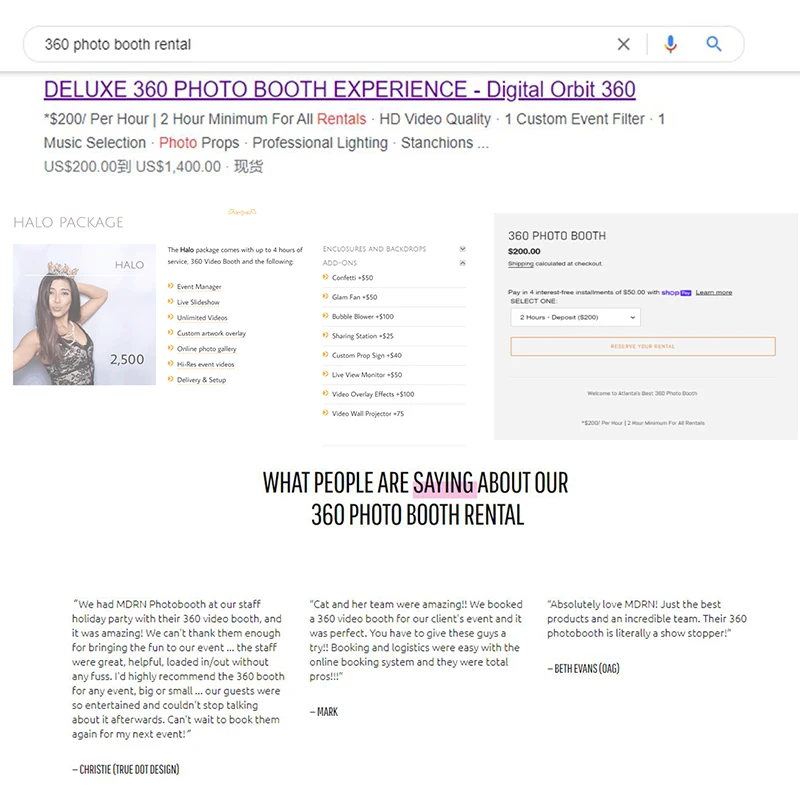Clear the search box with the X icon
The image size is (800, 800).
coord(623,44)
